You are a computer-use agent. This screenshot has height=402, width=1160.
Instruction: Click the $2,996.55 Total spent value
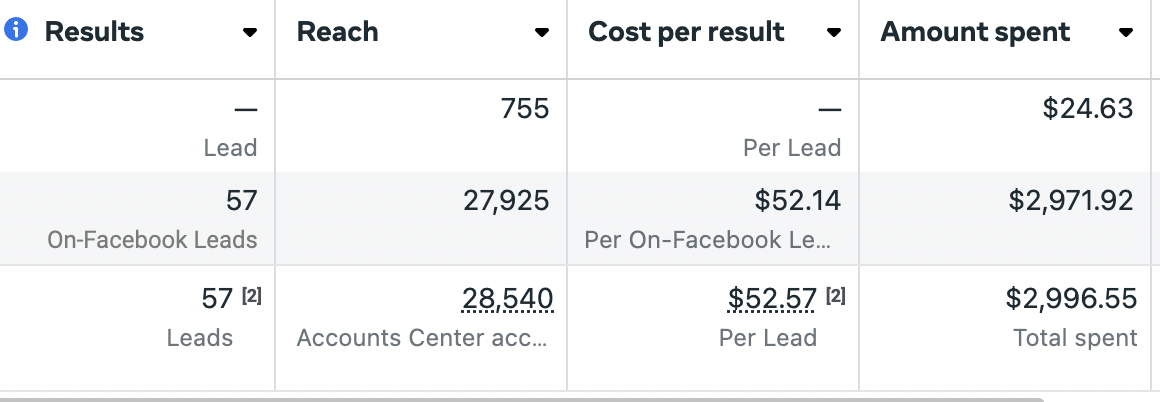pyautogui.click(x=1070, y=298)
